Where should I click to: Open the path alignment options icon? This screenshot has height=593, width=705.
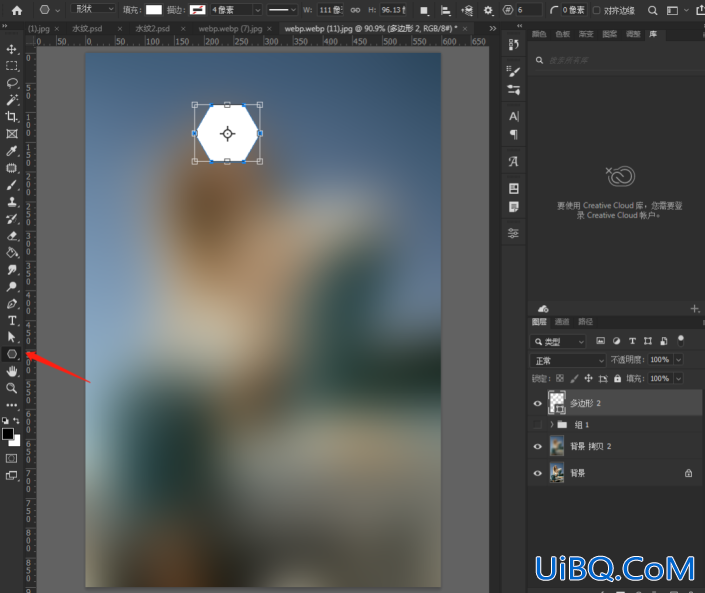(x=445, y=10)
